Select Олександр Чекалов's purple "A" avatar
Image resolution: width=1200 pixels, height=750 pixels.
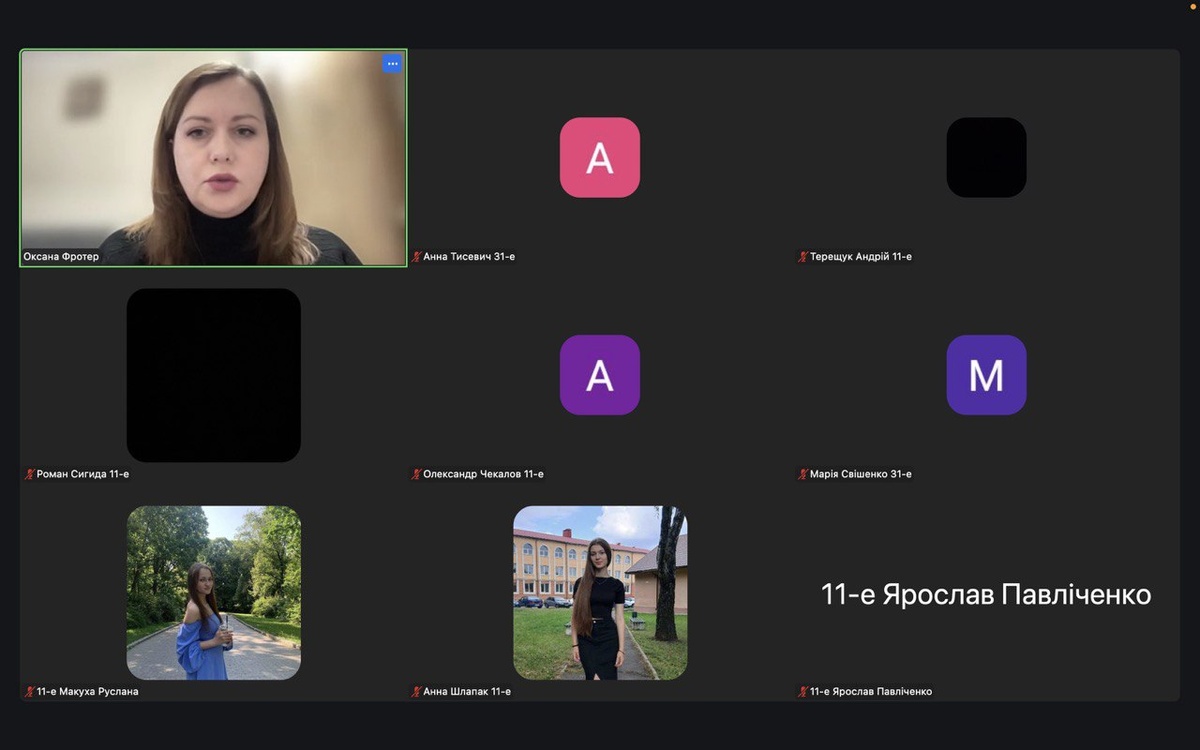[x=599, y=375]
